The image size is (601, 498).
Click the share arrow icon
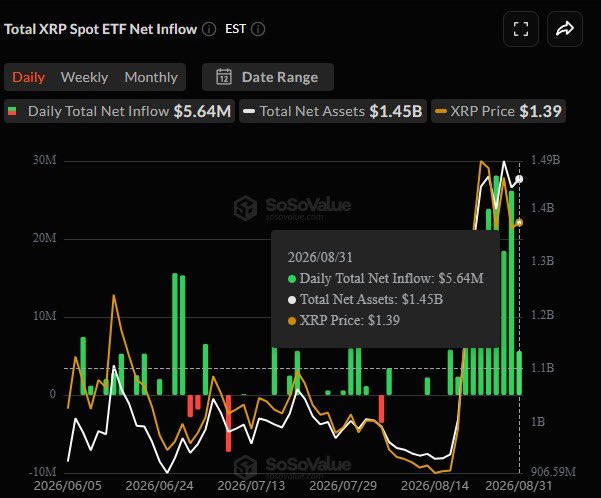click(565, 29)
